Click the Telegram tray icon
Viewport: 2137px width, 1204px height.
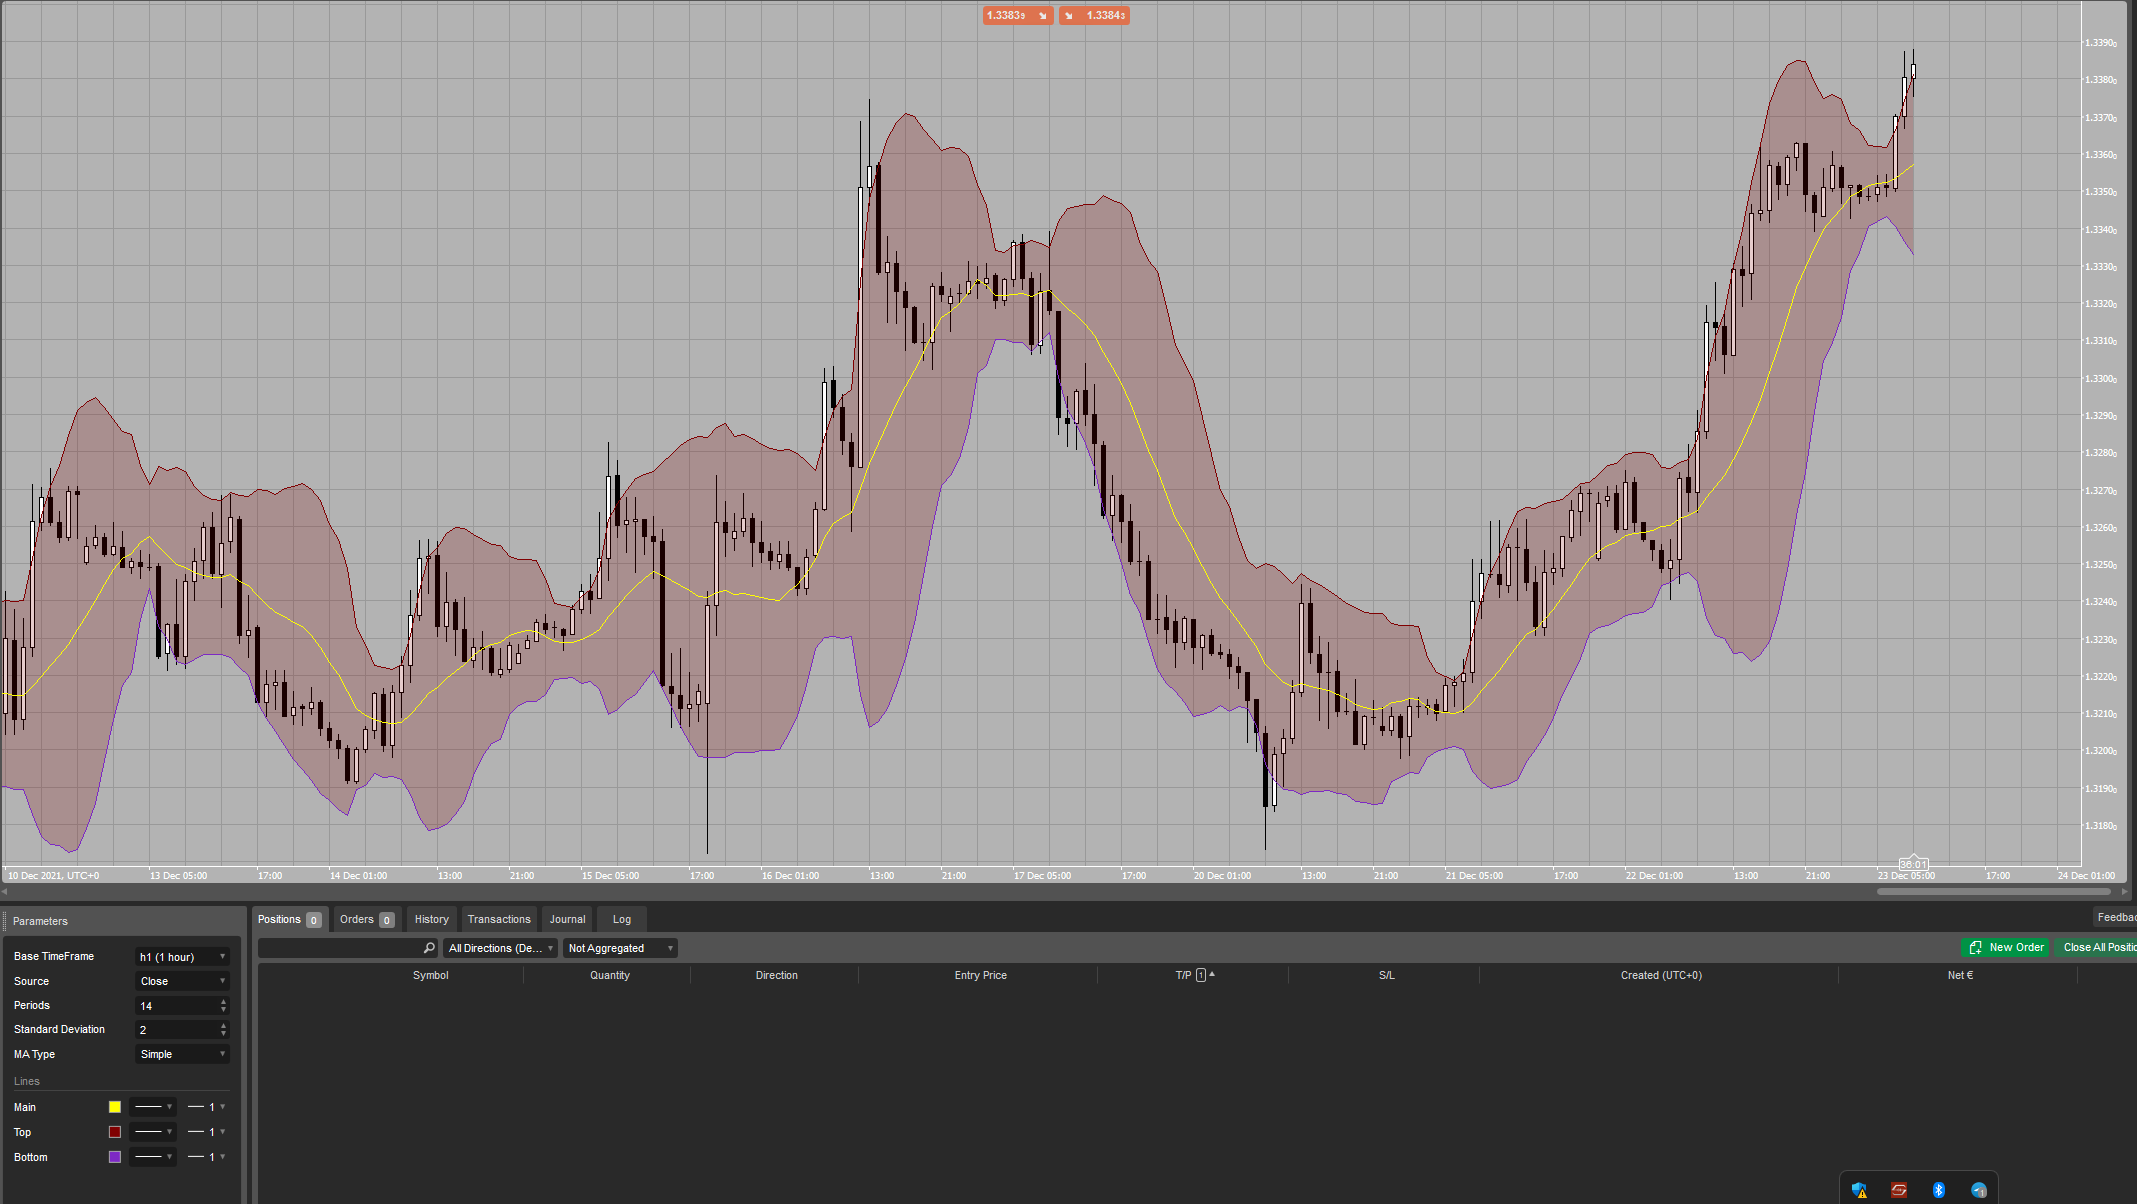(x=1979, y=1190)
